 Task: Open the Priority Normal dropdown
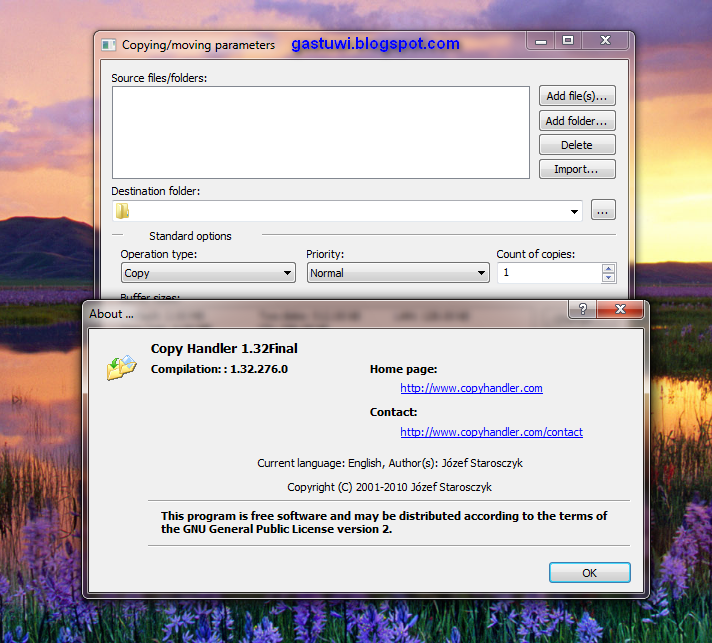(398, 273)
